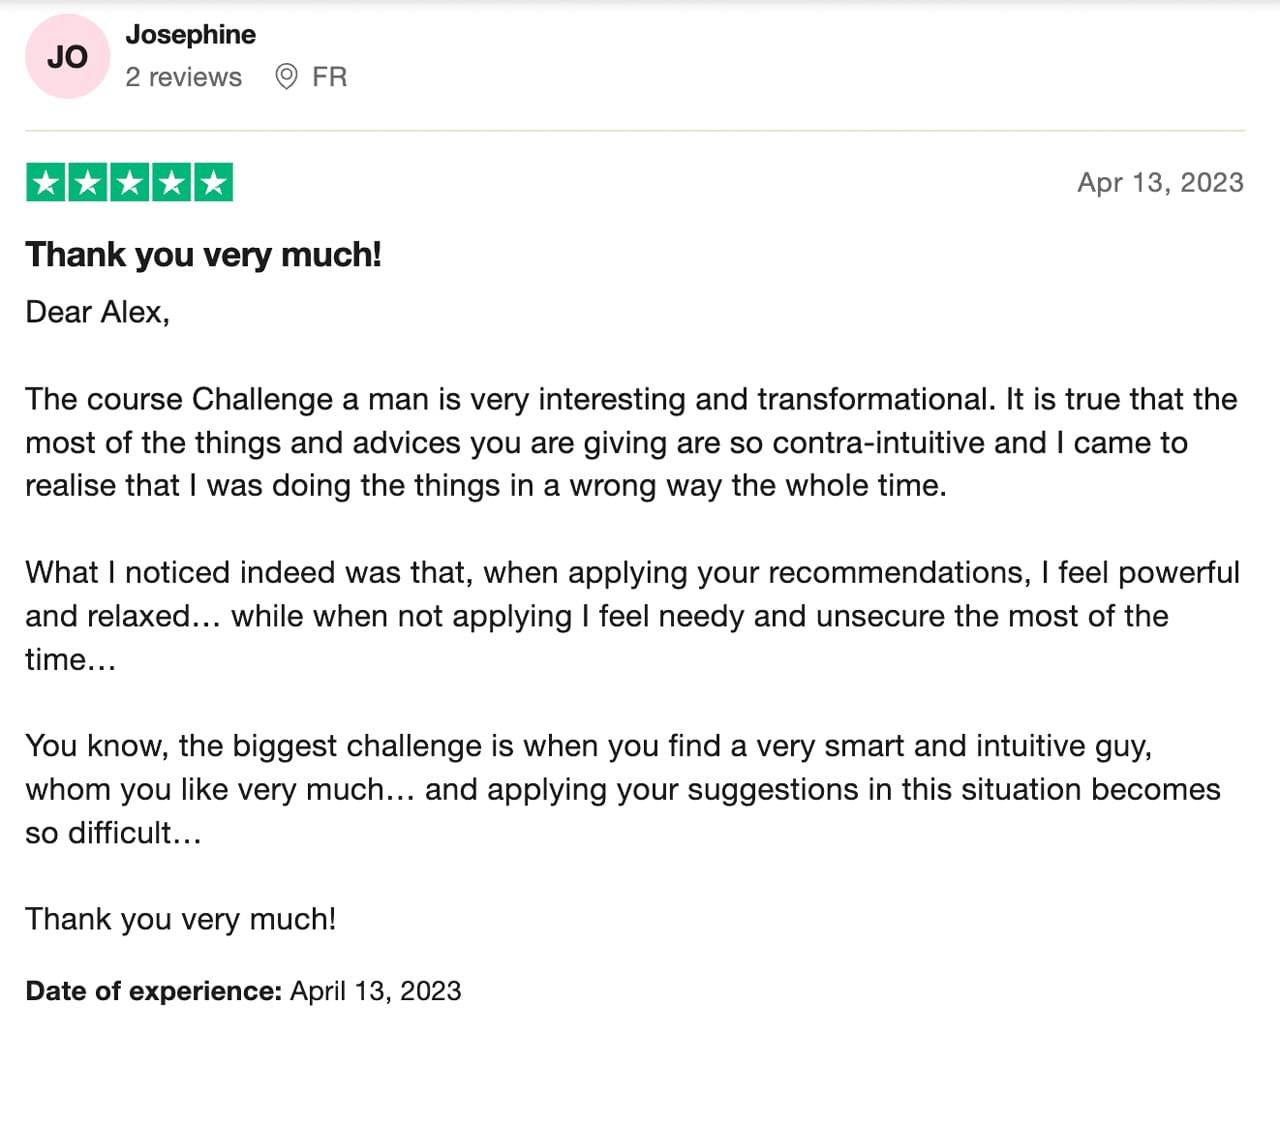Click the paragraph starting 'What I noticed indeed'
Screen dimensions: 1280x1127
[x=632, y=615]
